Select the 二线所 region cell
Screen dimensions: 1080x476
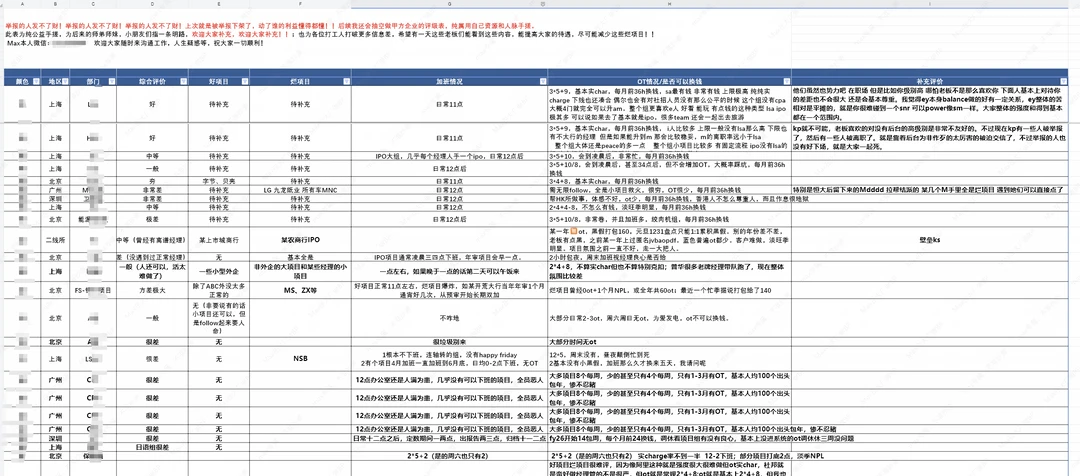(x=54, y=241)
